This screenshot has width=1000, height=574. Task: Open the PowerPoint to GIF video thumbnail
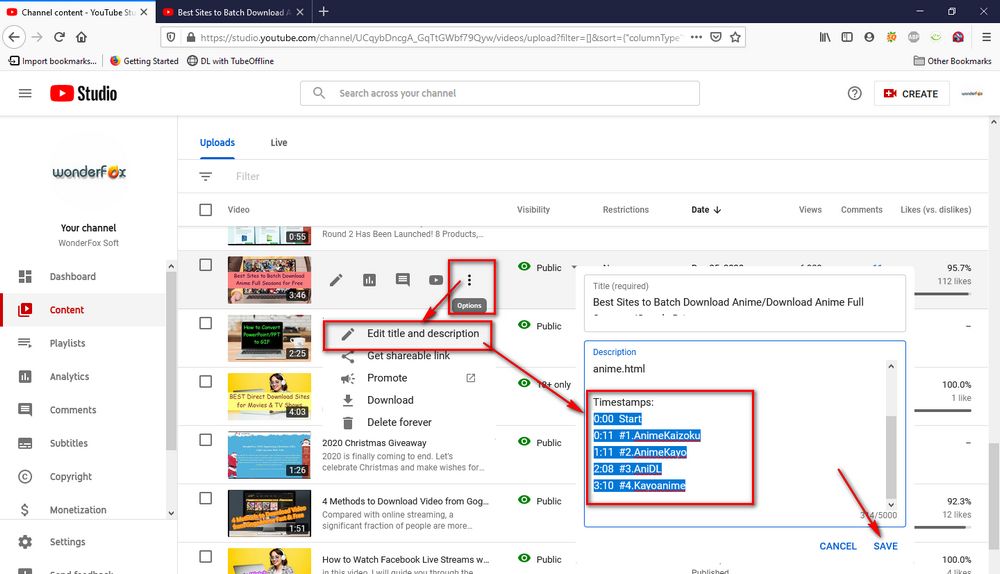pyautogui.click(x=269, y=338)
